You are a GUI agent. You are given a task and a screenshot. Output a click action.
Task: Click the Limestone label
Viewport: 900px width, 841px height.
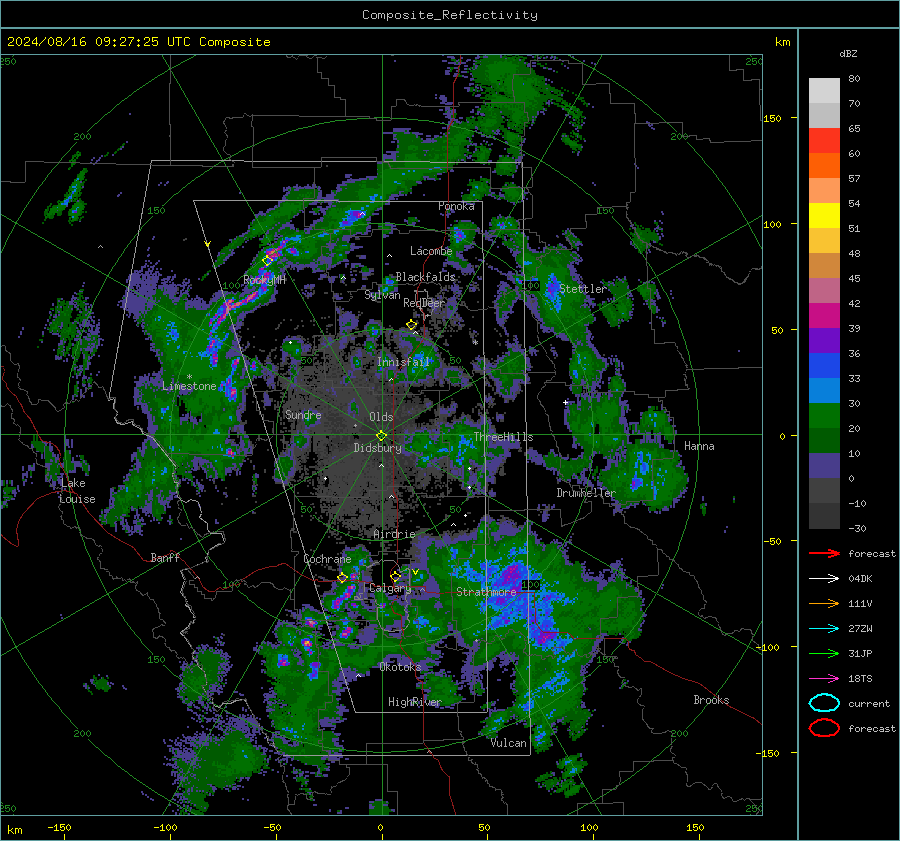pos(189,386)
